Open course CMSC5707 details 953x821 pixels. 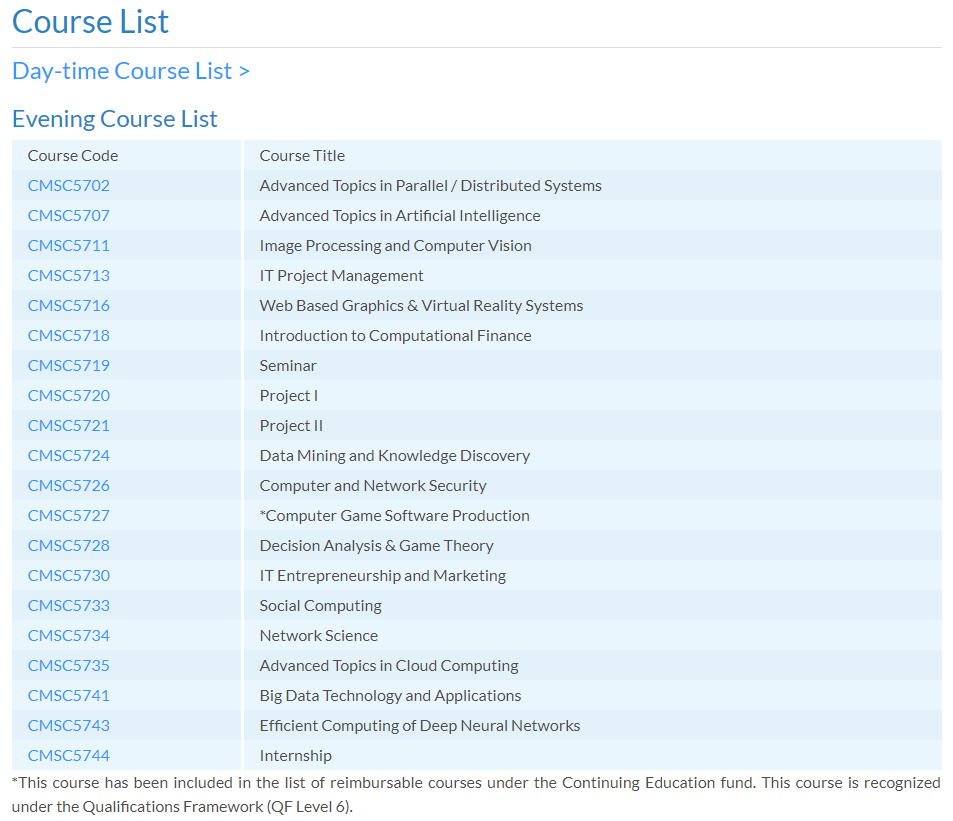pos(69,215)
